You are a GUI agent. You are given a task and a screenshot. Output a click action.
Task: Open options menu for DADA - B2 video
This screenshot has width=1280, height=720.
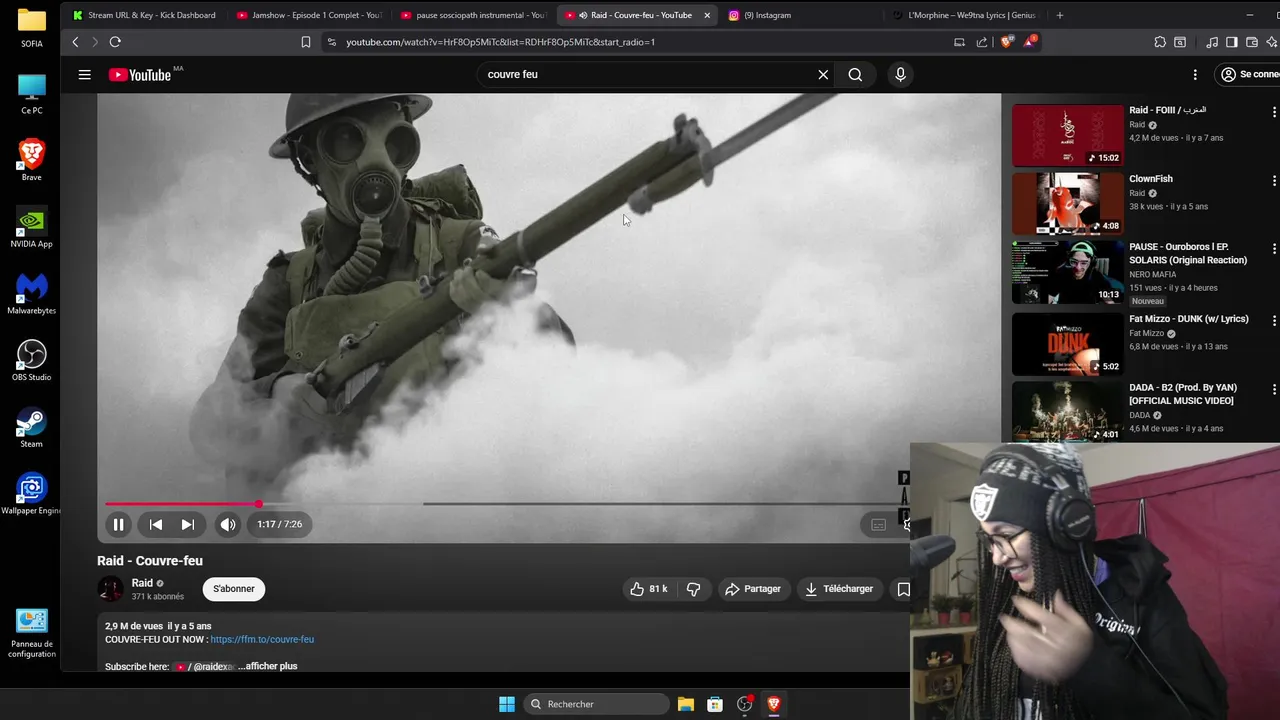1274,389
